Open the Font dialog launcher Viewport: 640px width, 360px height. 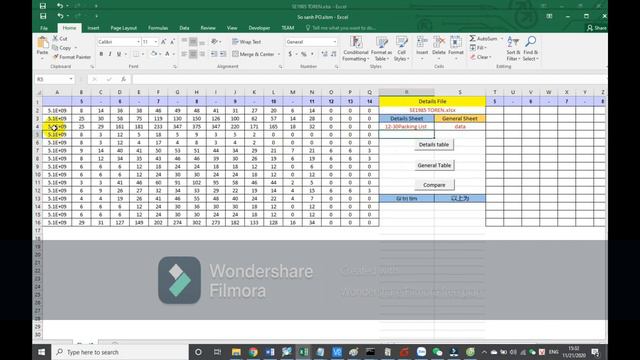[175, 67]
